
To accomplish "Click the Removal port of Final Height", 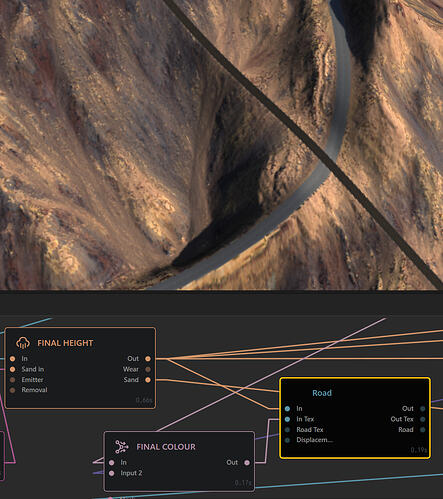I will (x=13, y=390).
